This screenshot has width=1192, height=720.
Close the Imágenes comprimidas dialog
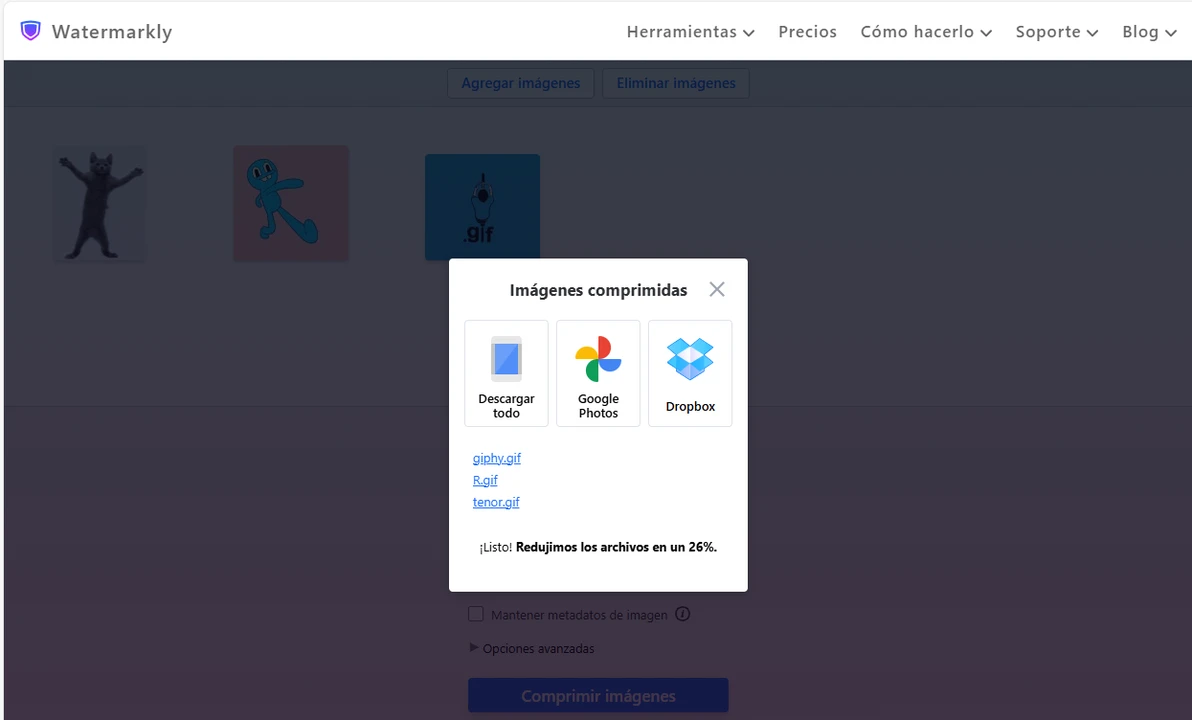point(717,290)
